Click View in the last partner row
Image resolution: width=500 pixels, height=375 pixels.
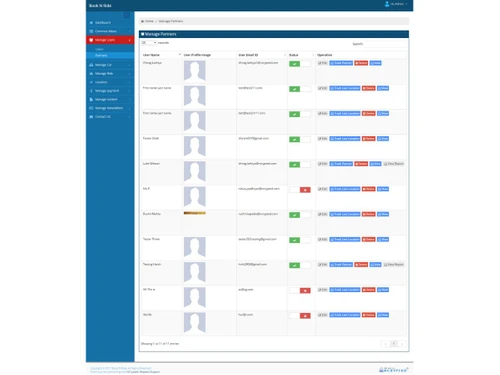pyautogui.click(x=383, y=315)
